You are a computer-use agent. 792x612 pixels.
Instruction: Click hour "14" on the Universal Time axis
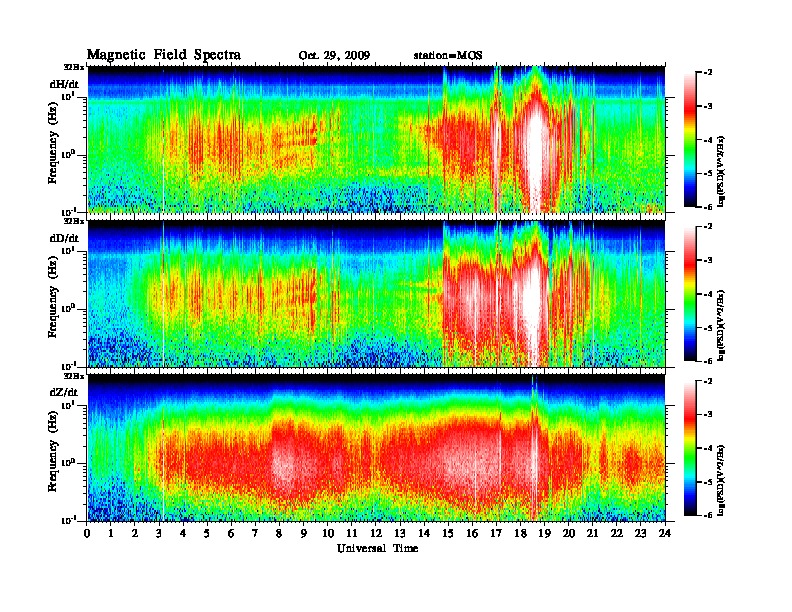[424, 534]
